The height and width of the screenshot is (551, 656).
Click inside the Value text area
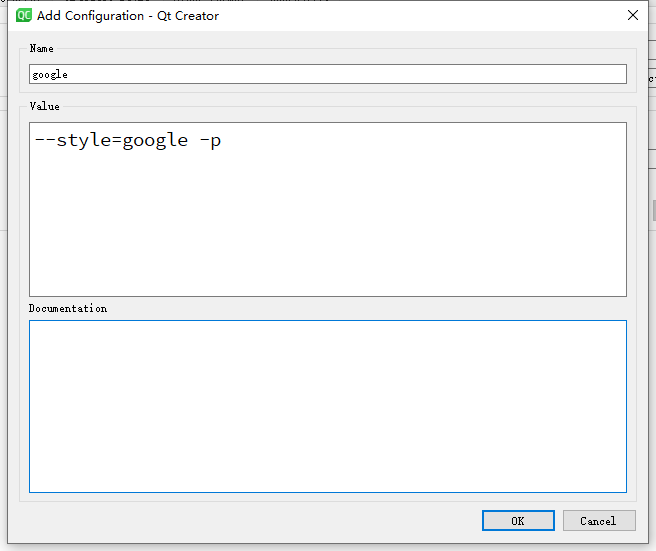pos(328,209)
